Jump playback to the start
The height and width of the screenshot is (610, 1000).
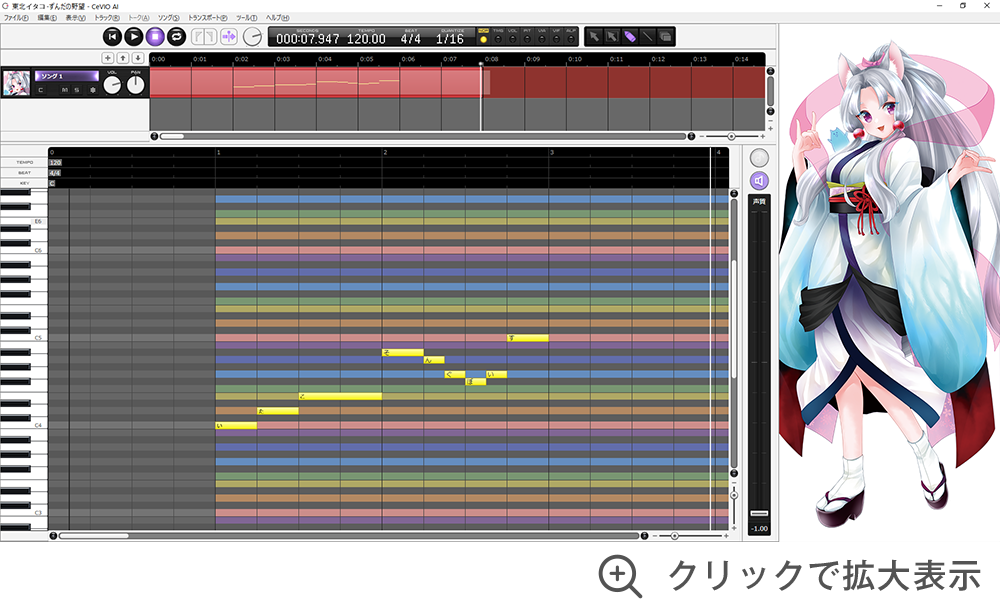tap(112, 37)
